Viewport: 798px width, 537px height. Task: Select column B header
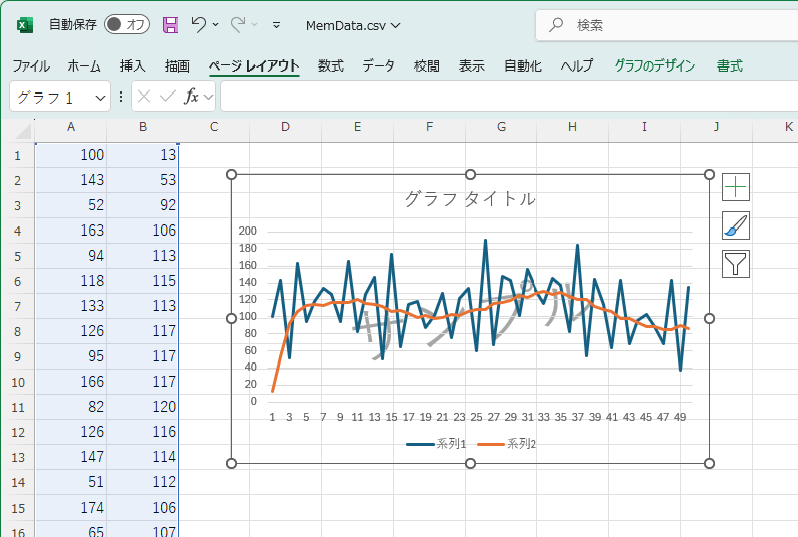143,127
